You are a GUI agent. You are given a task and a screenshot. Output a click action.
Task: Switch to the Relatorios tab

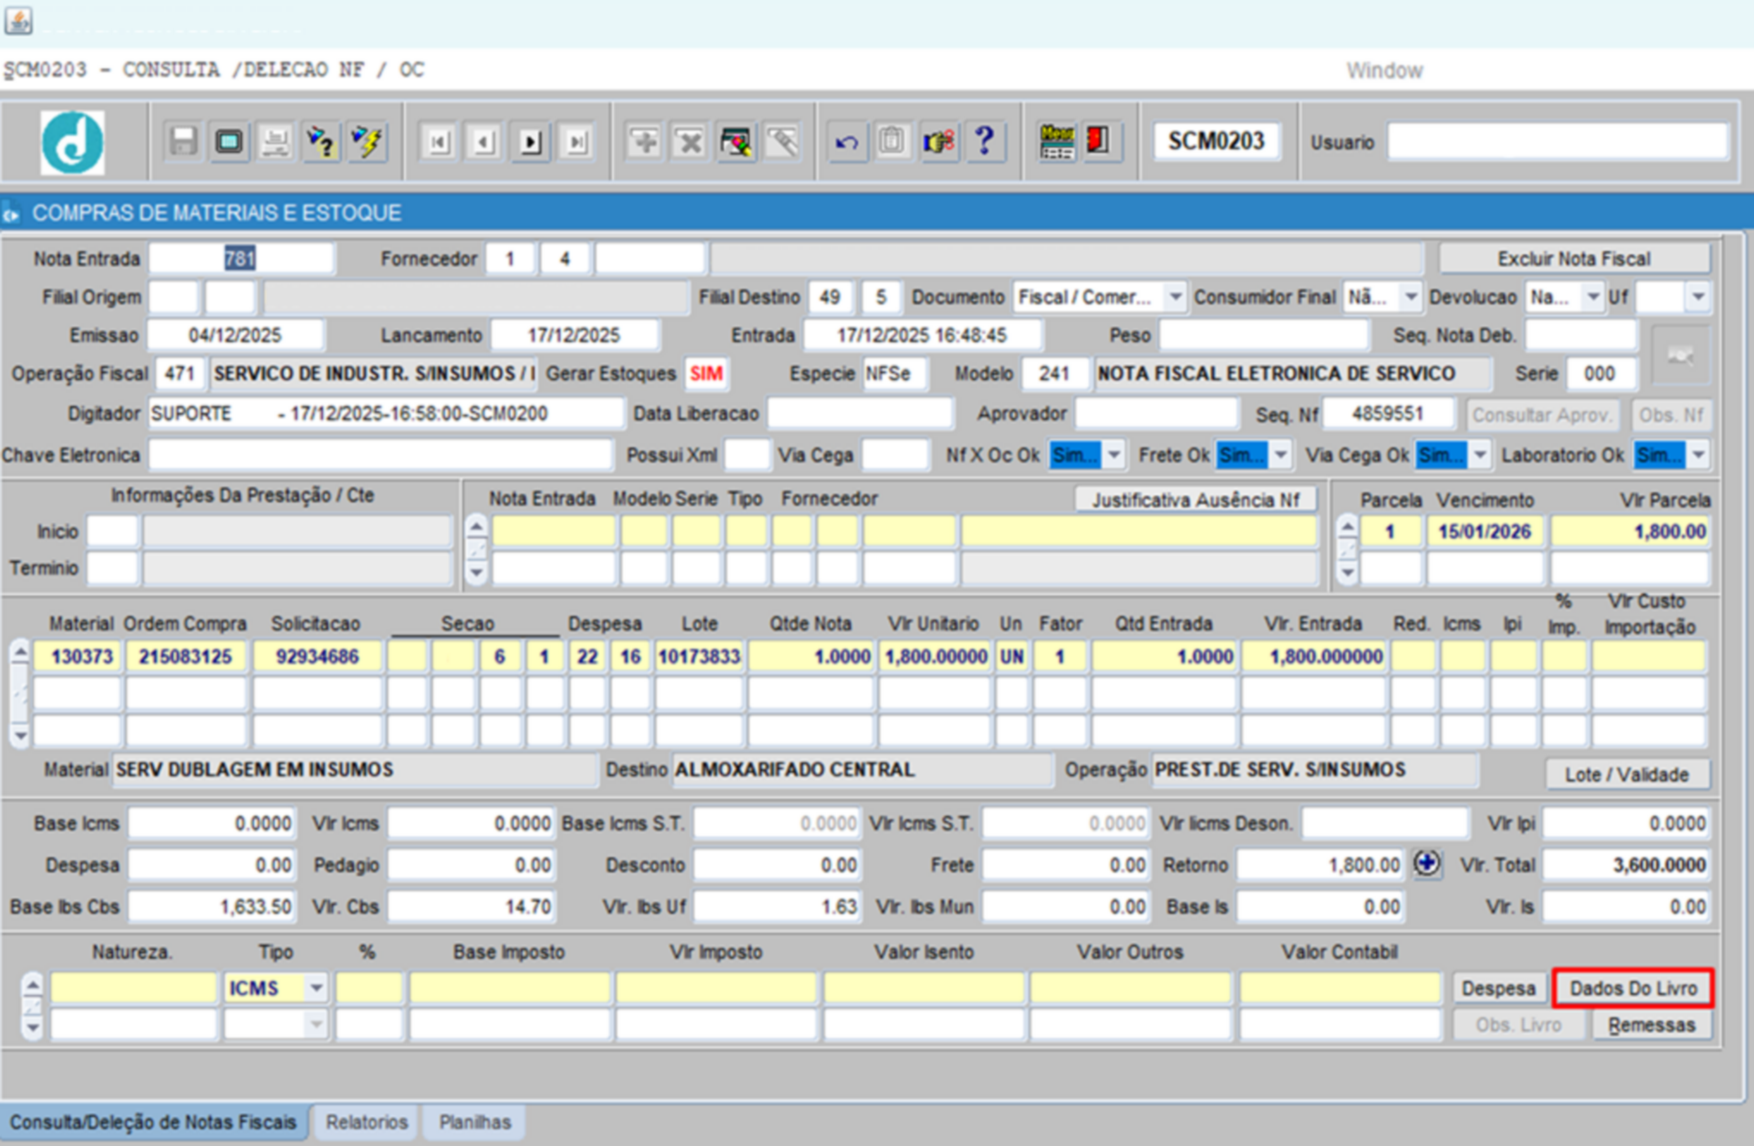(x=366, y=1122)
